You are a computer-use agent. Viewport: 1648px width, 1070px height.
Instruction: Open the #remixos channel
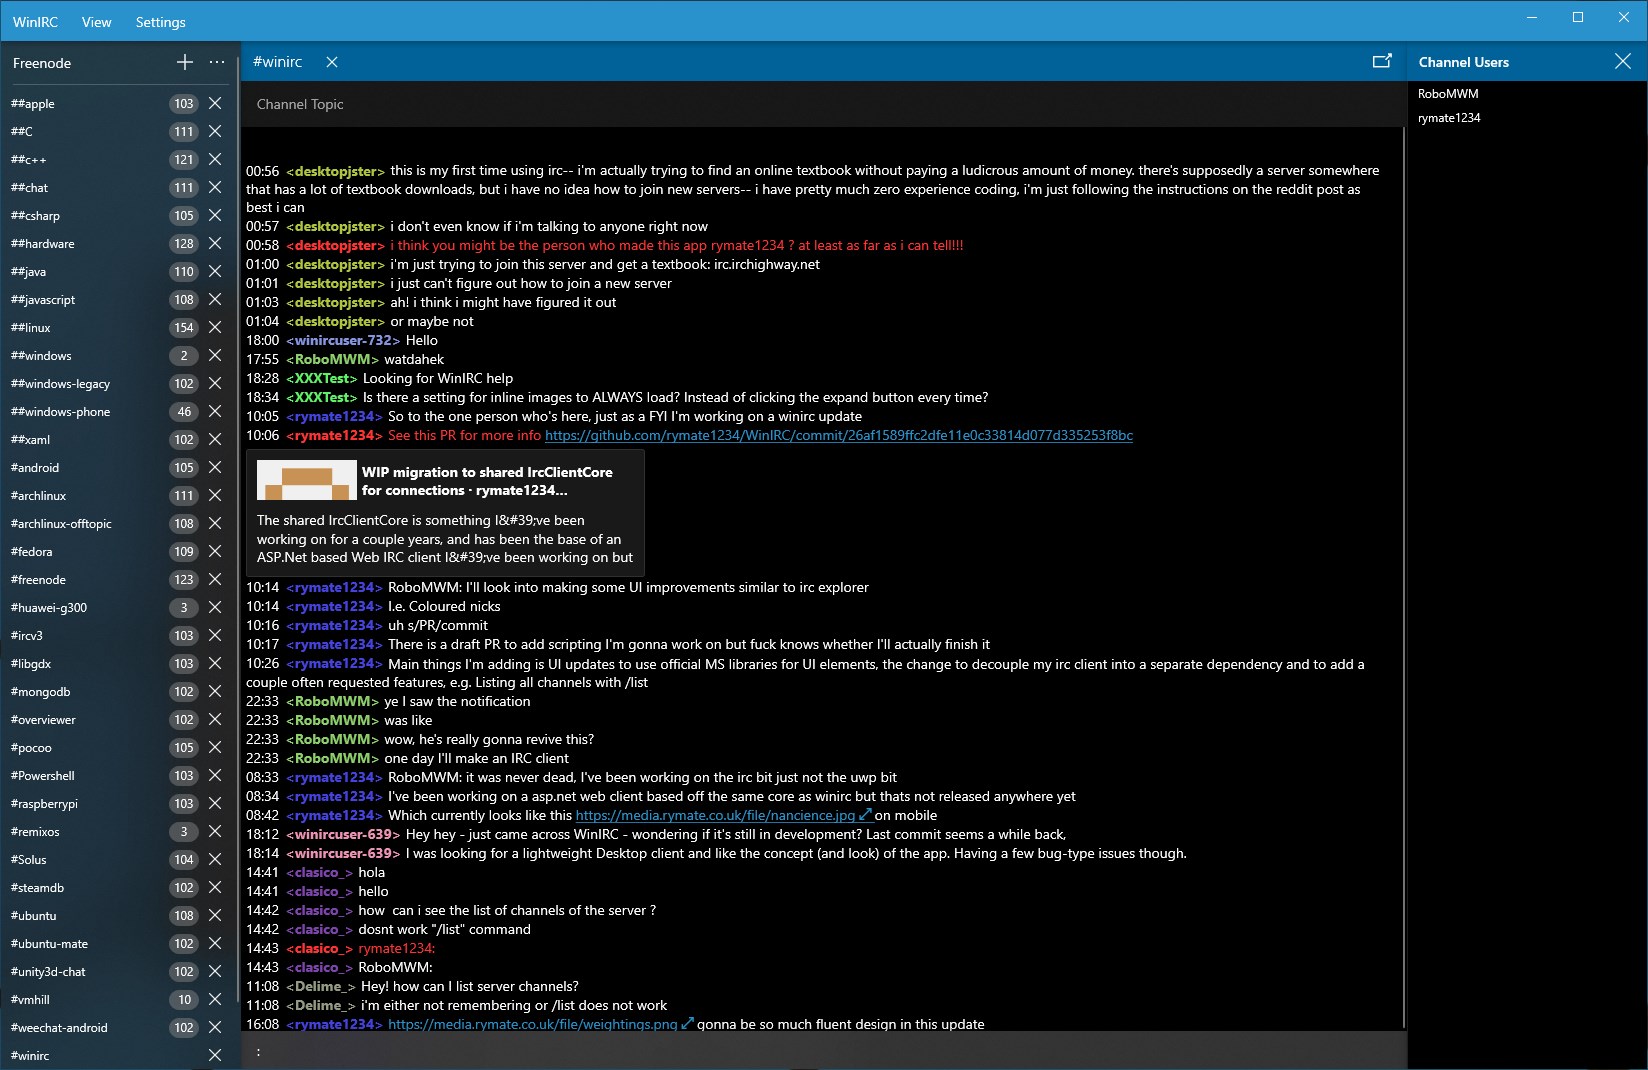35,832
